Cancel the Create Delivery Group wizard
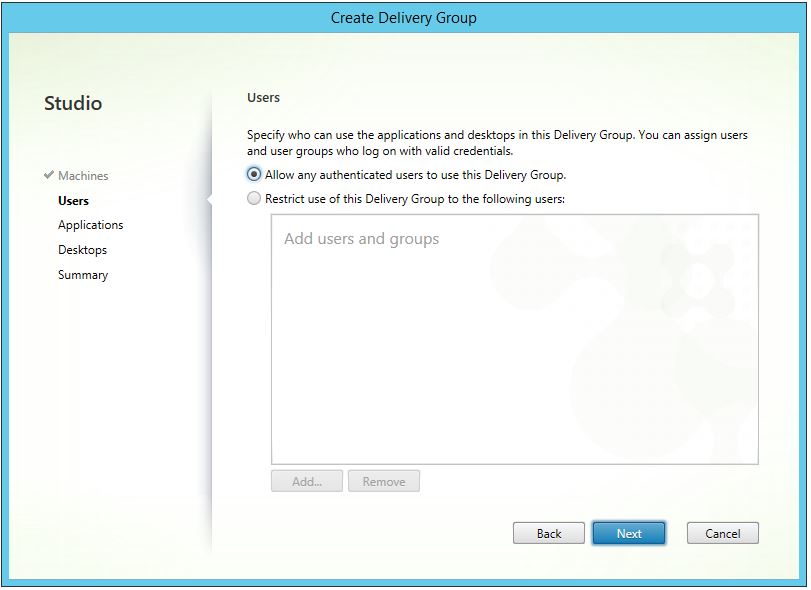 pos(722,533)
